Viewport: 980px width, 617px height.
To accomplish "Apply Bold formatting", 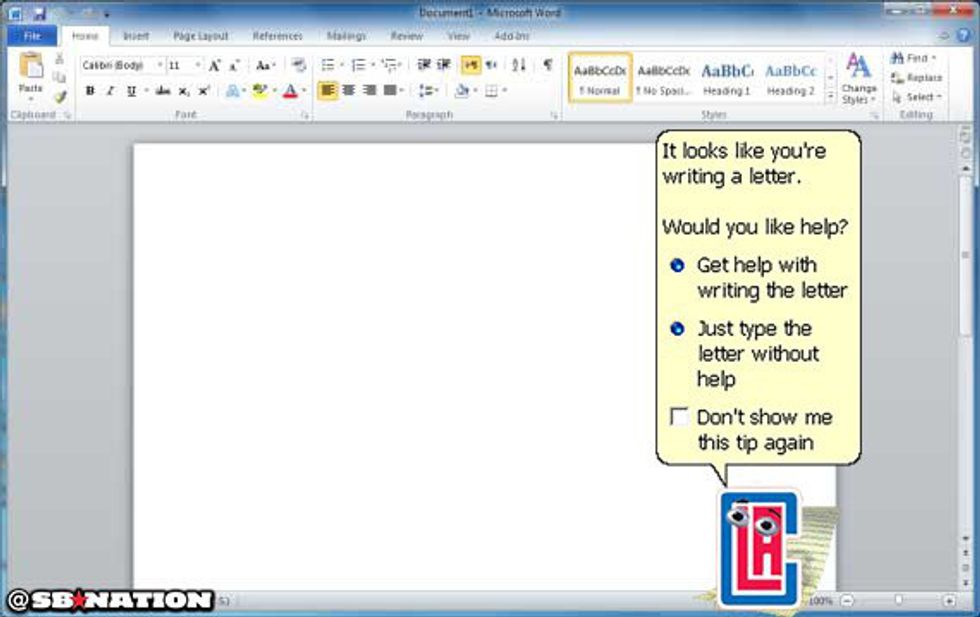I will pyautogui.click(x=90, y=91).
